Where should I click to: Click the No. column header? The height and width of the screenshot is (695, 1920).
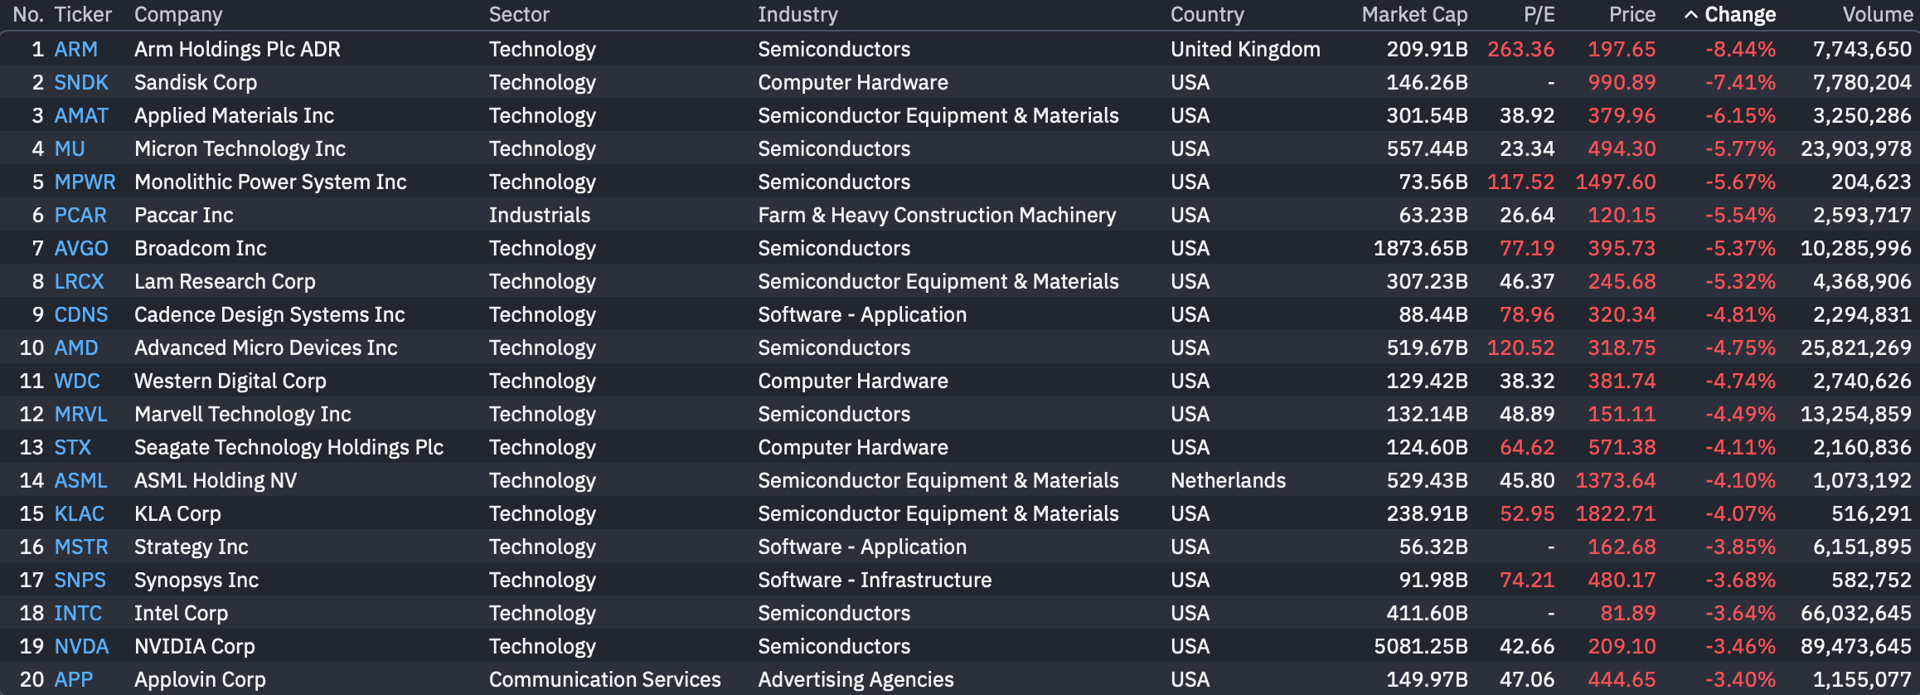tap(28, 15)
